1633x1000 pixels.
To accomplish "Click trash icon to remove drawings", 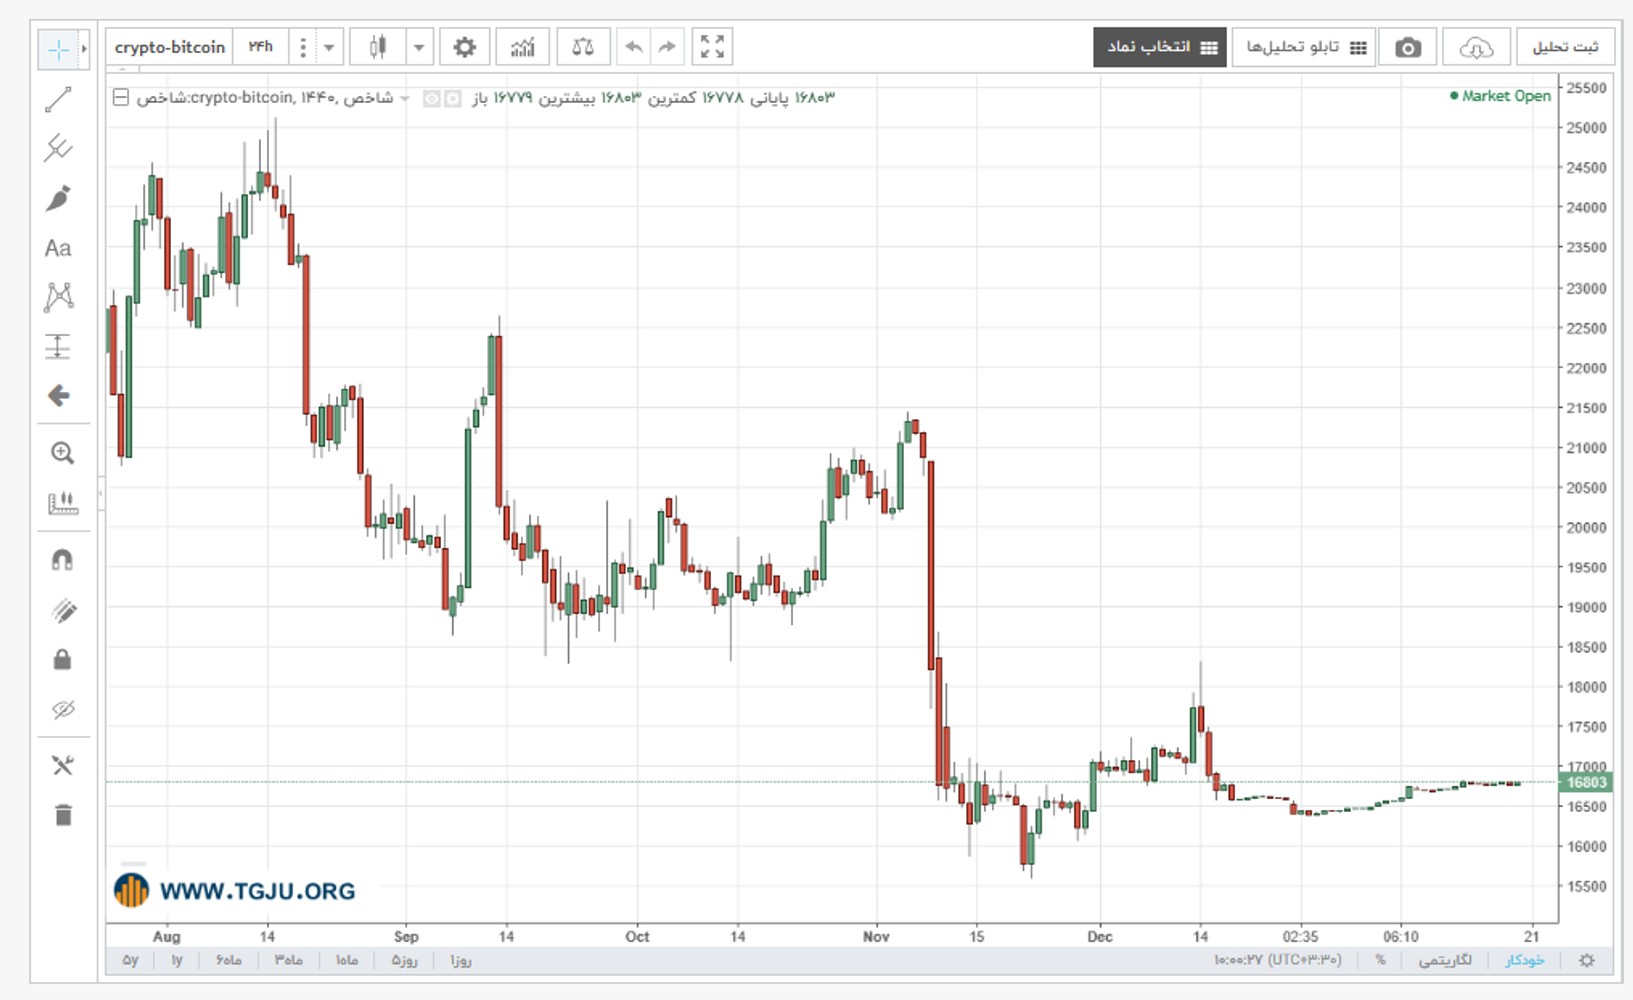I will (63, 815).
